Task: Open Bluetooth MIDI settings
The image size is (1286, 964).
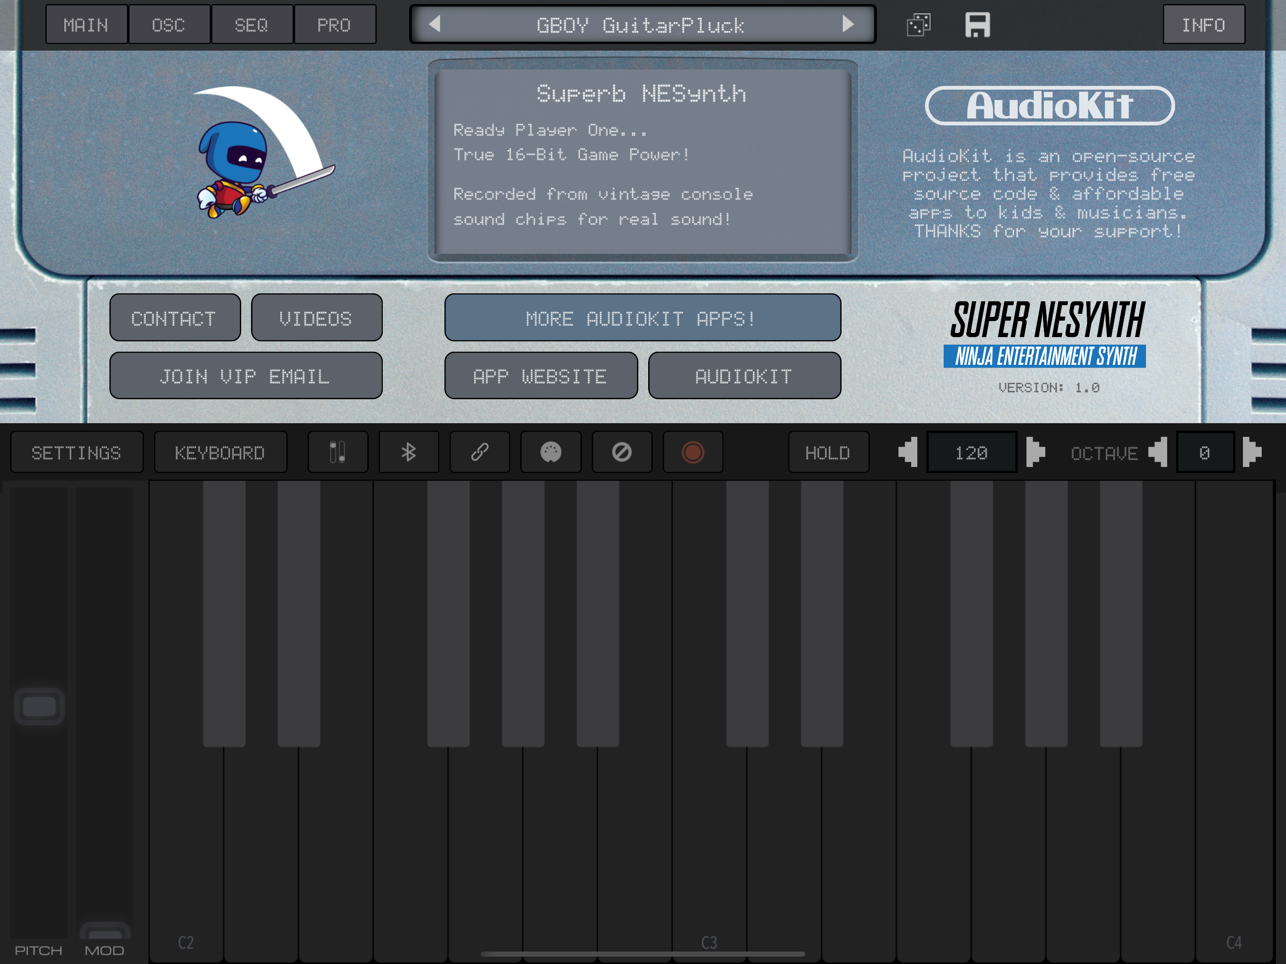Action: tap(409, 453)
